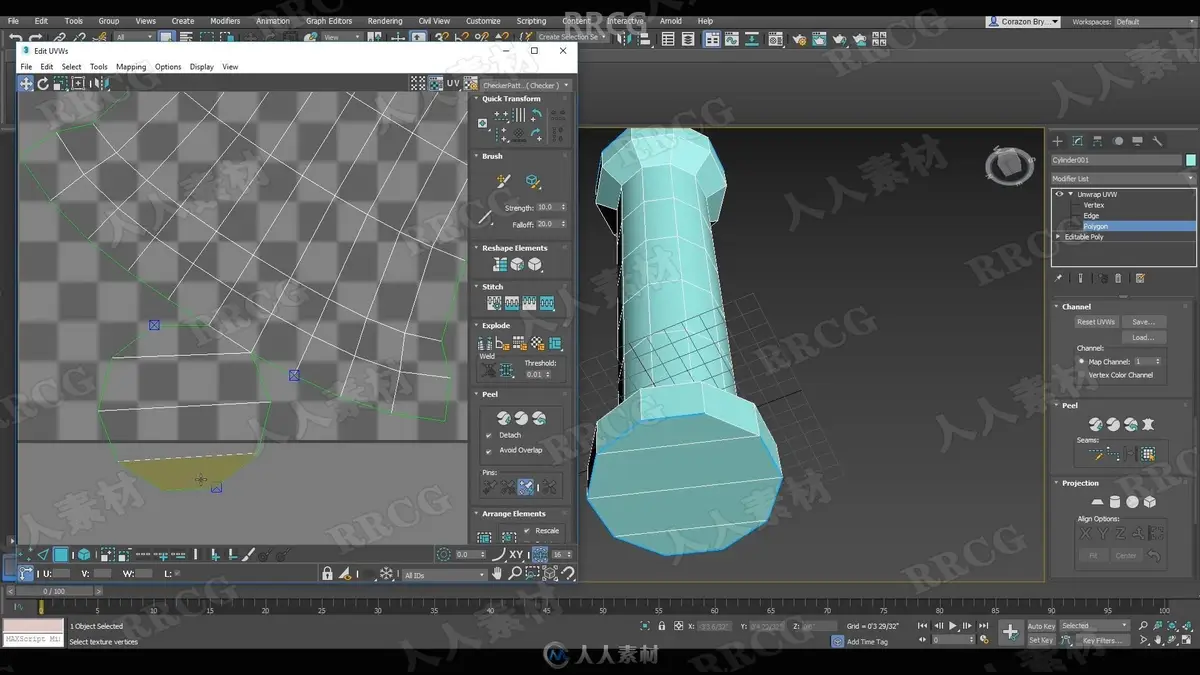Click the Set Key button
1200x675 pixels.
pos(1041,640)
